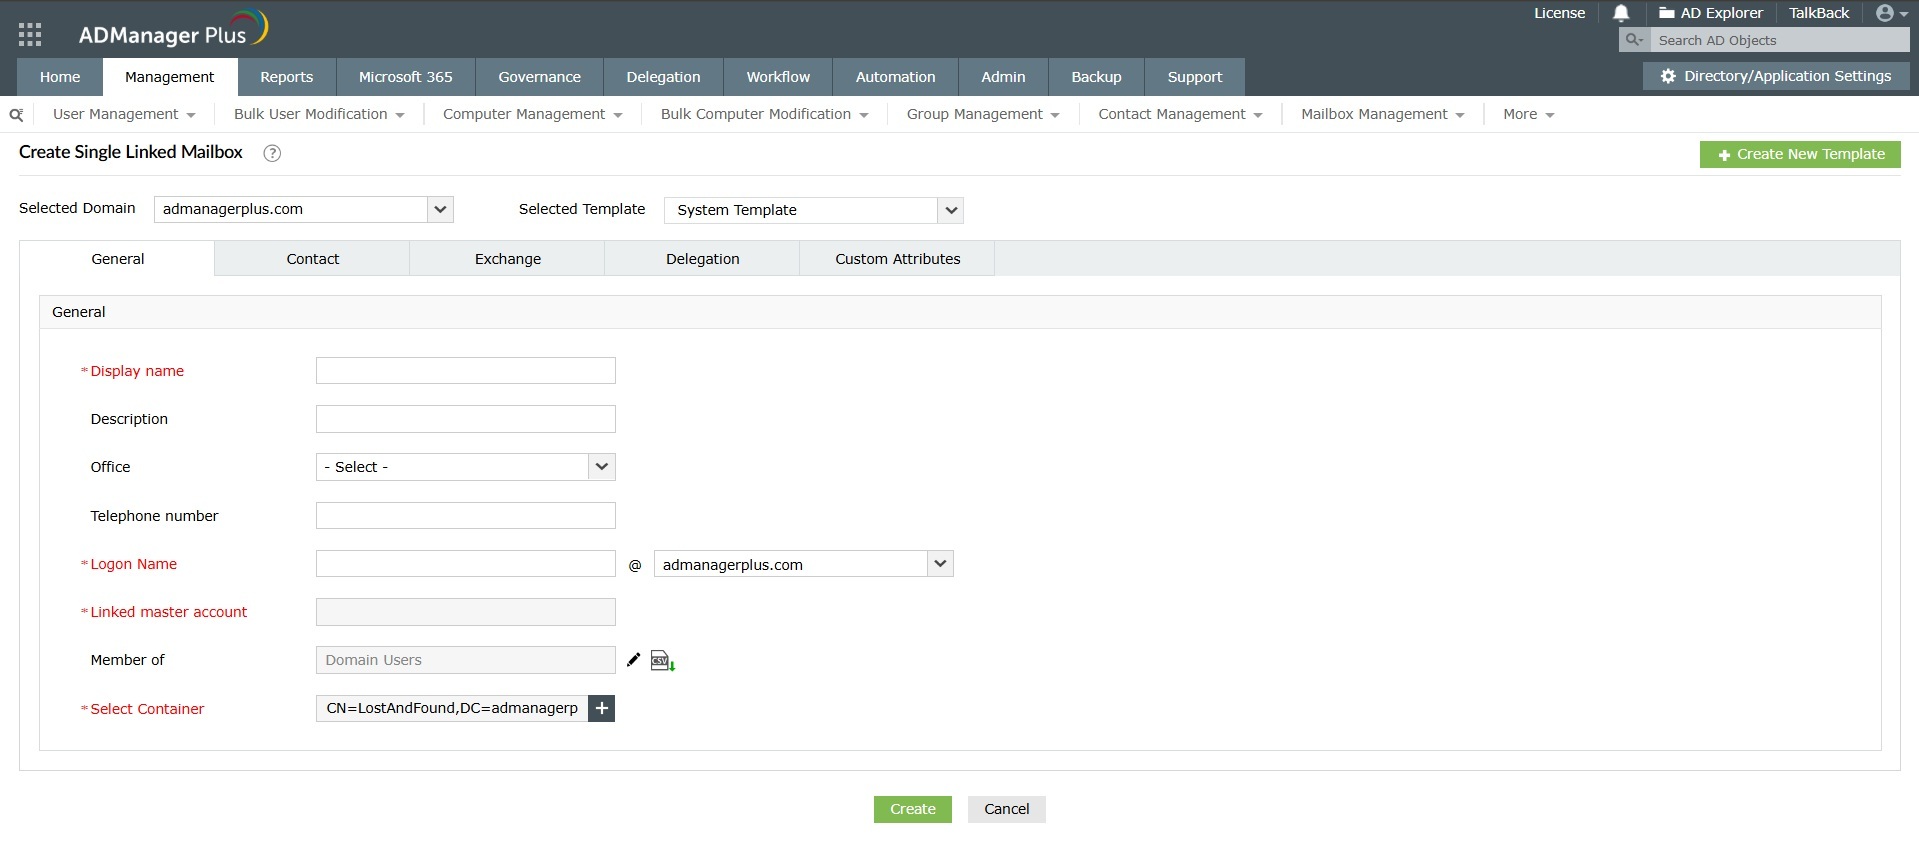
Task: Cancel the mailbox creation
Action: 1006,809
